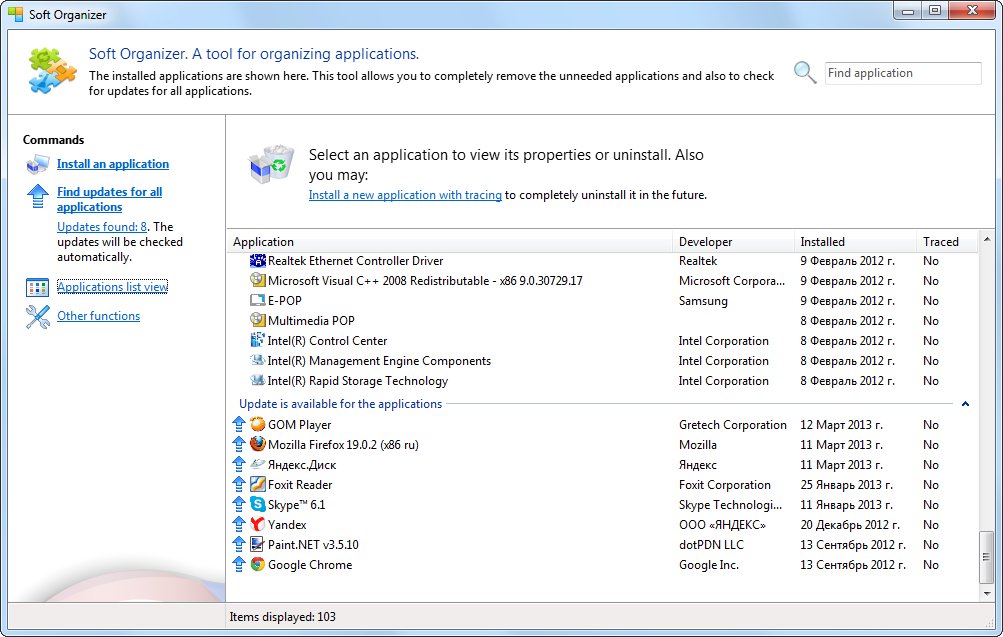The height and width of the screenshot is (637, 1003).
Task: Collapse the Update is available group
Action: point(965,404)
